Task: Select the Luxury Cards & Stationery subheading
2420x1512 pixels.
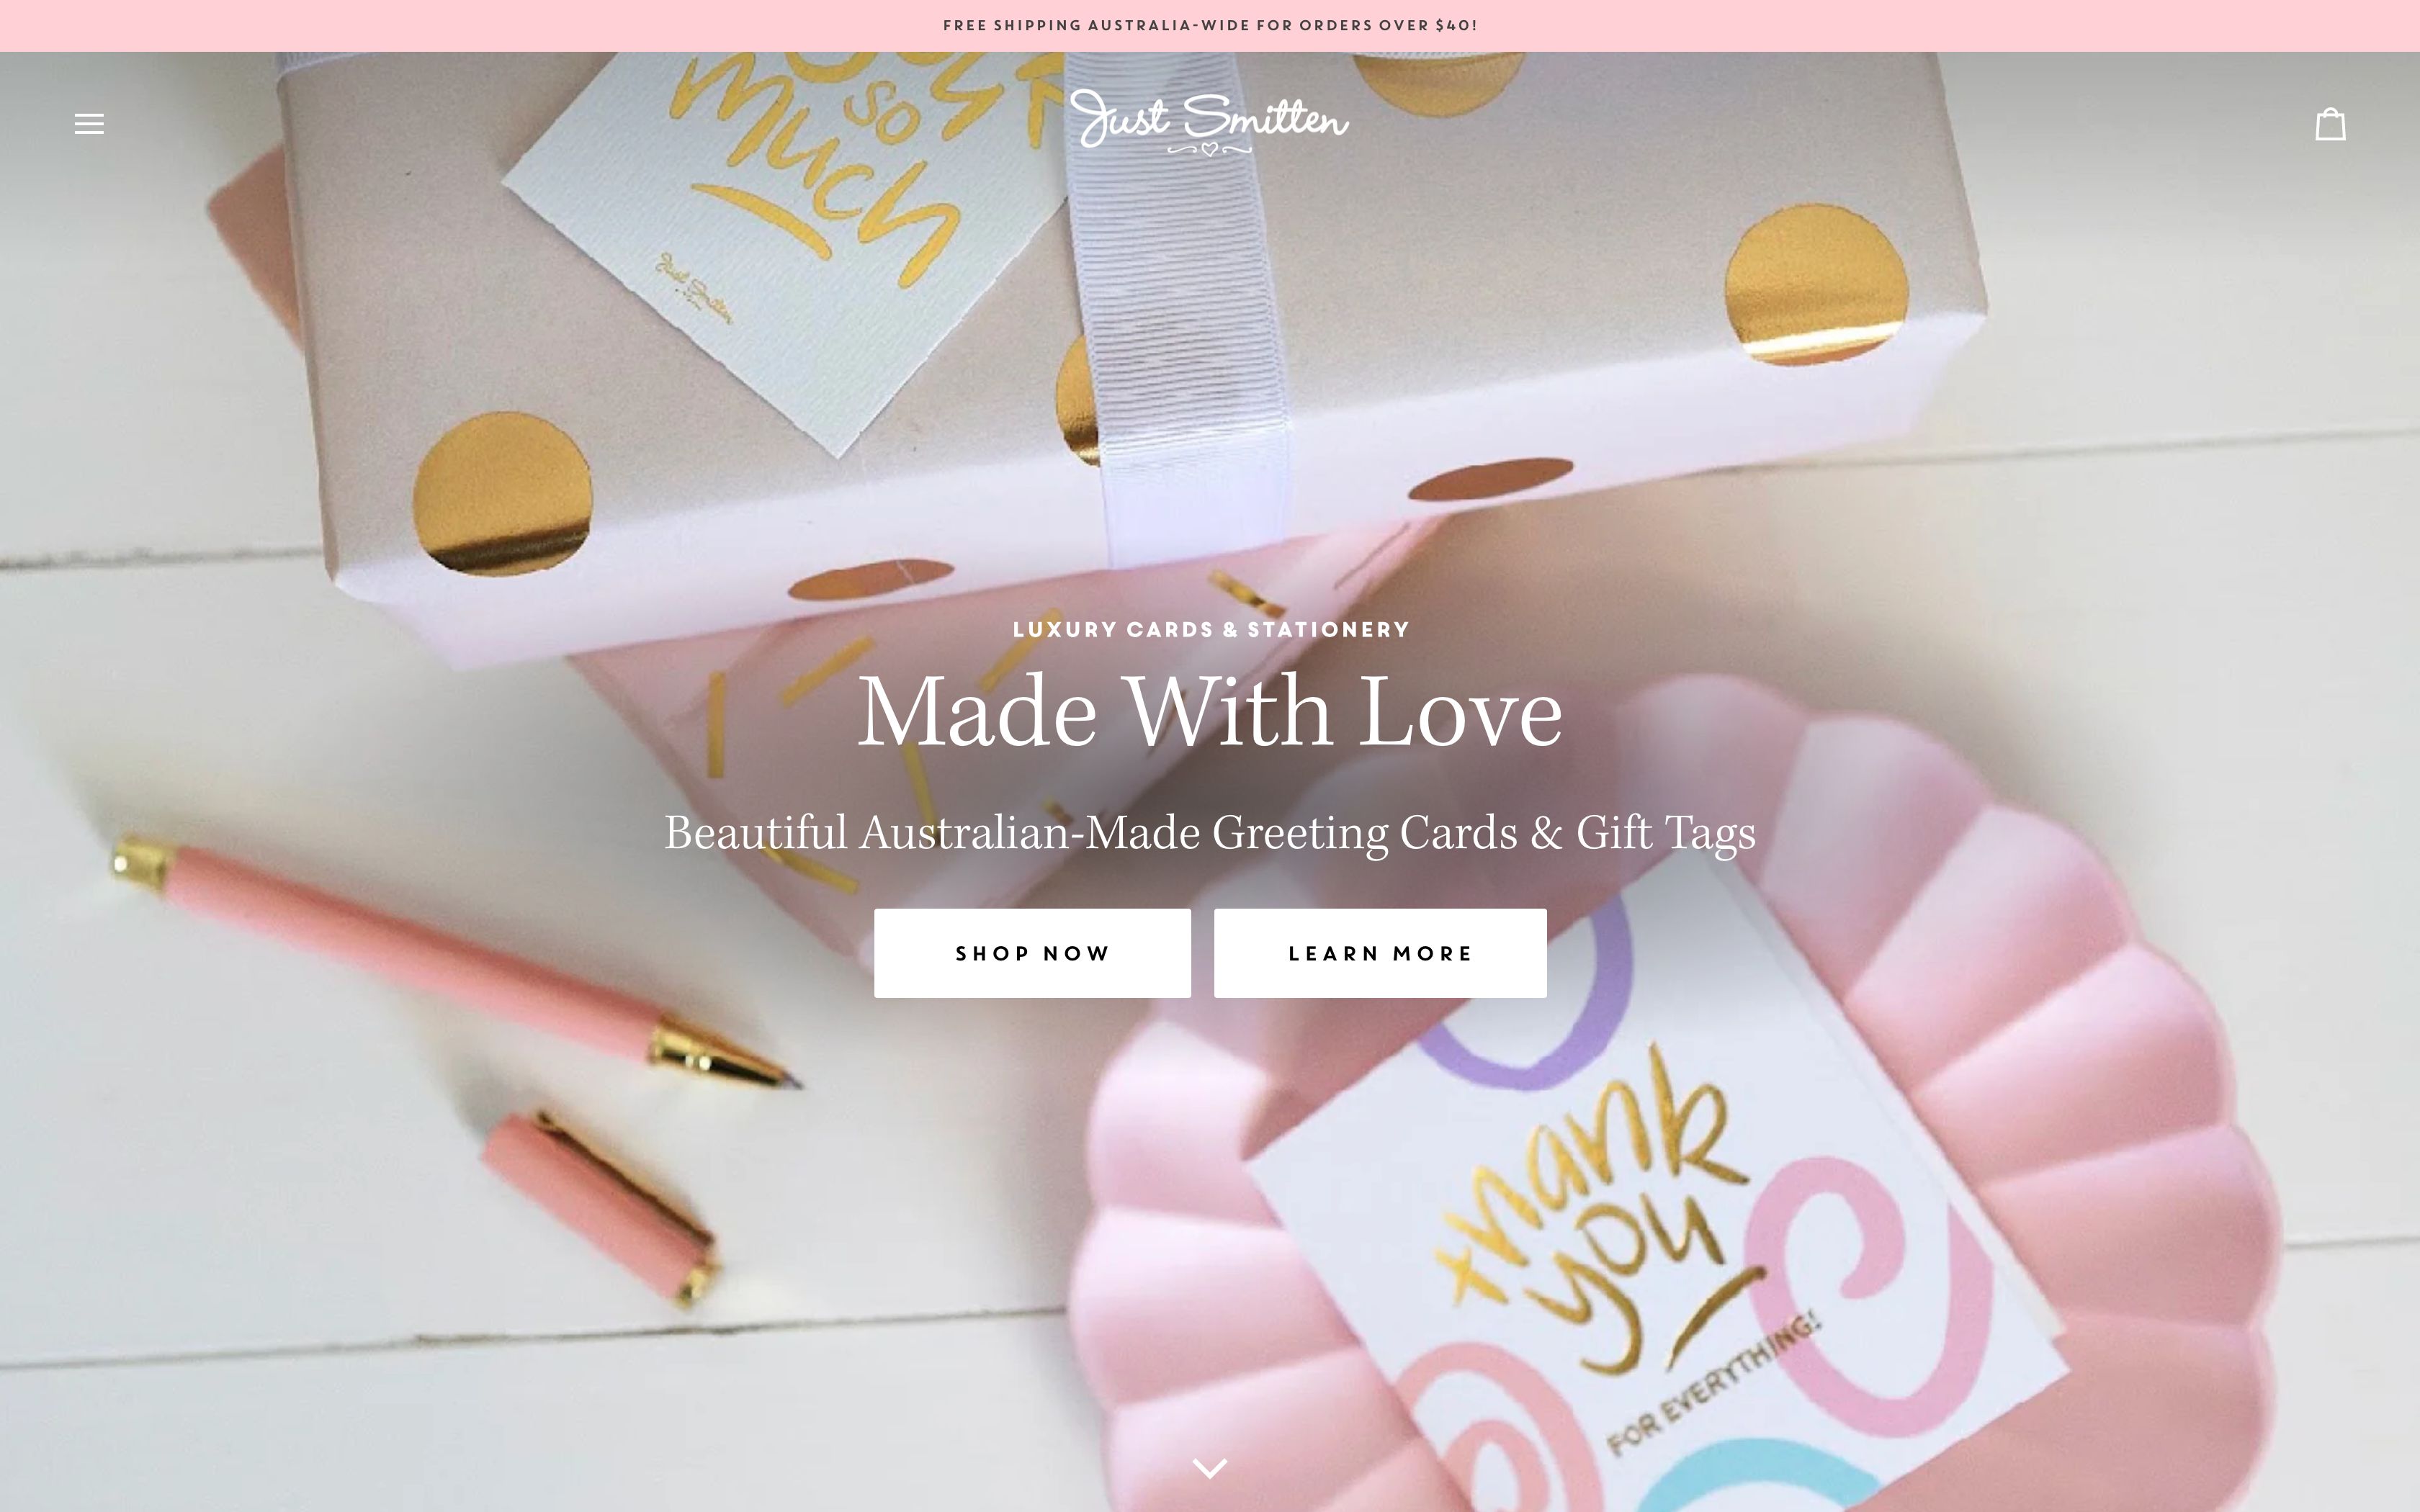Action: click(1210, 630)
